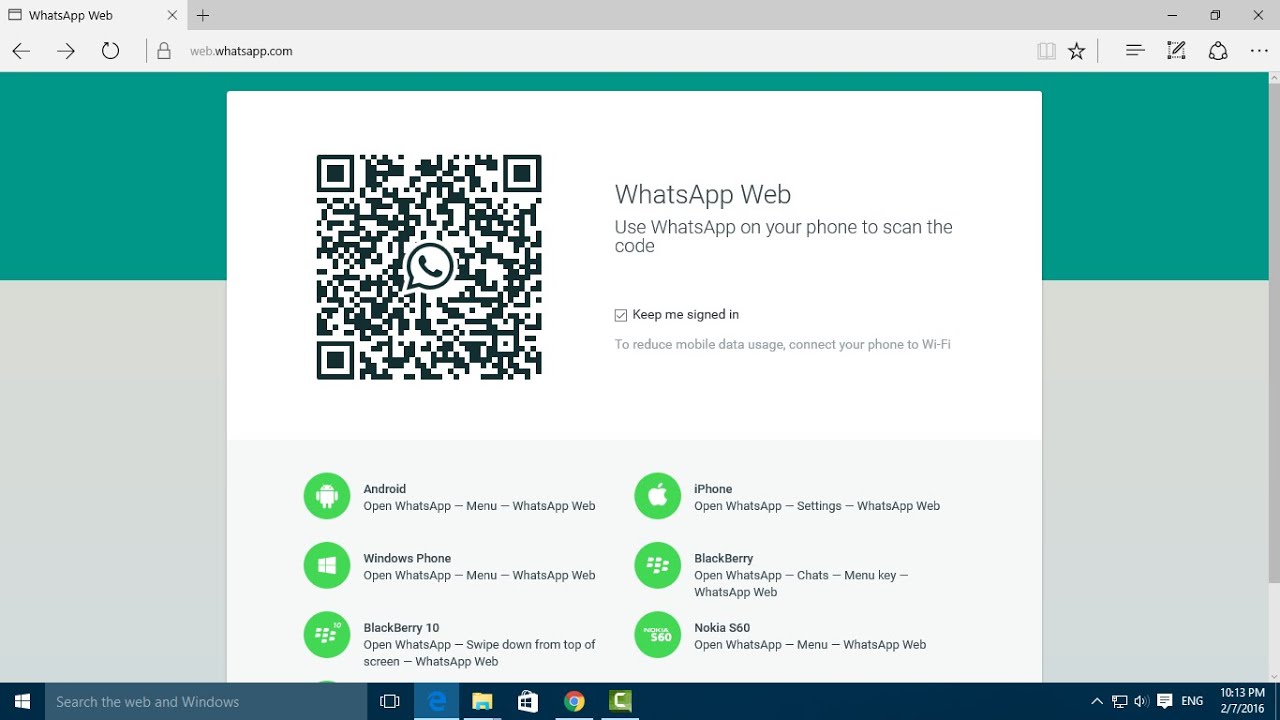Show hidden tray icons chevron
Viewport: 1280px width, 720px height.
click(1097, 702)
